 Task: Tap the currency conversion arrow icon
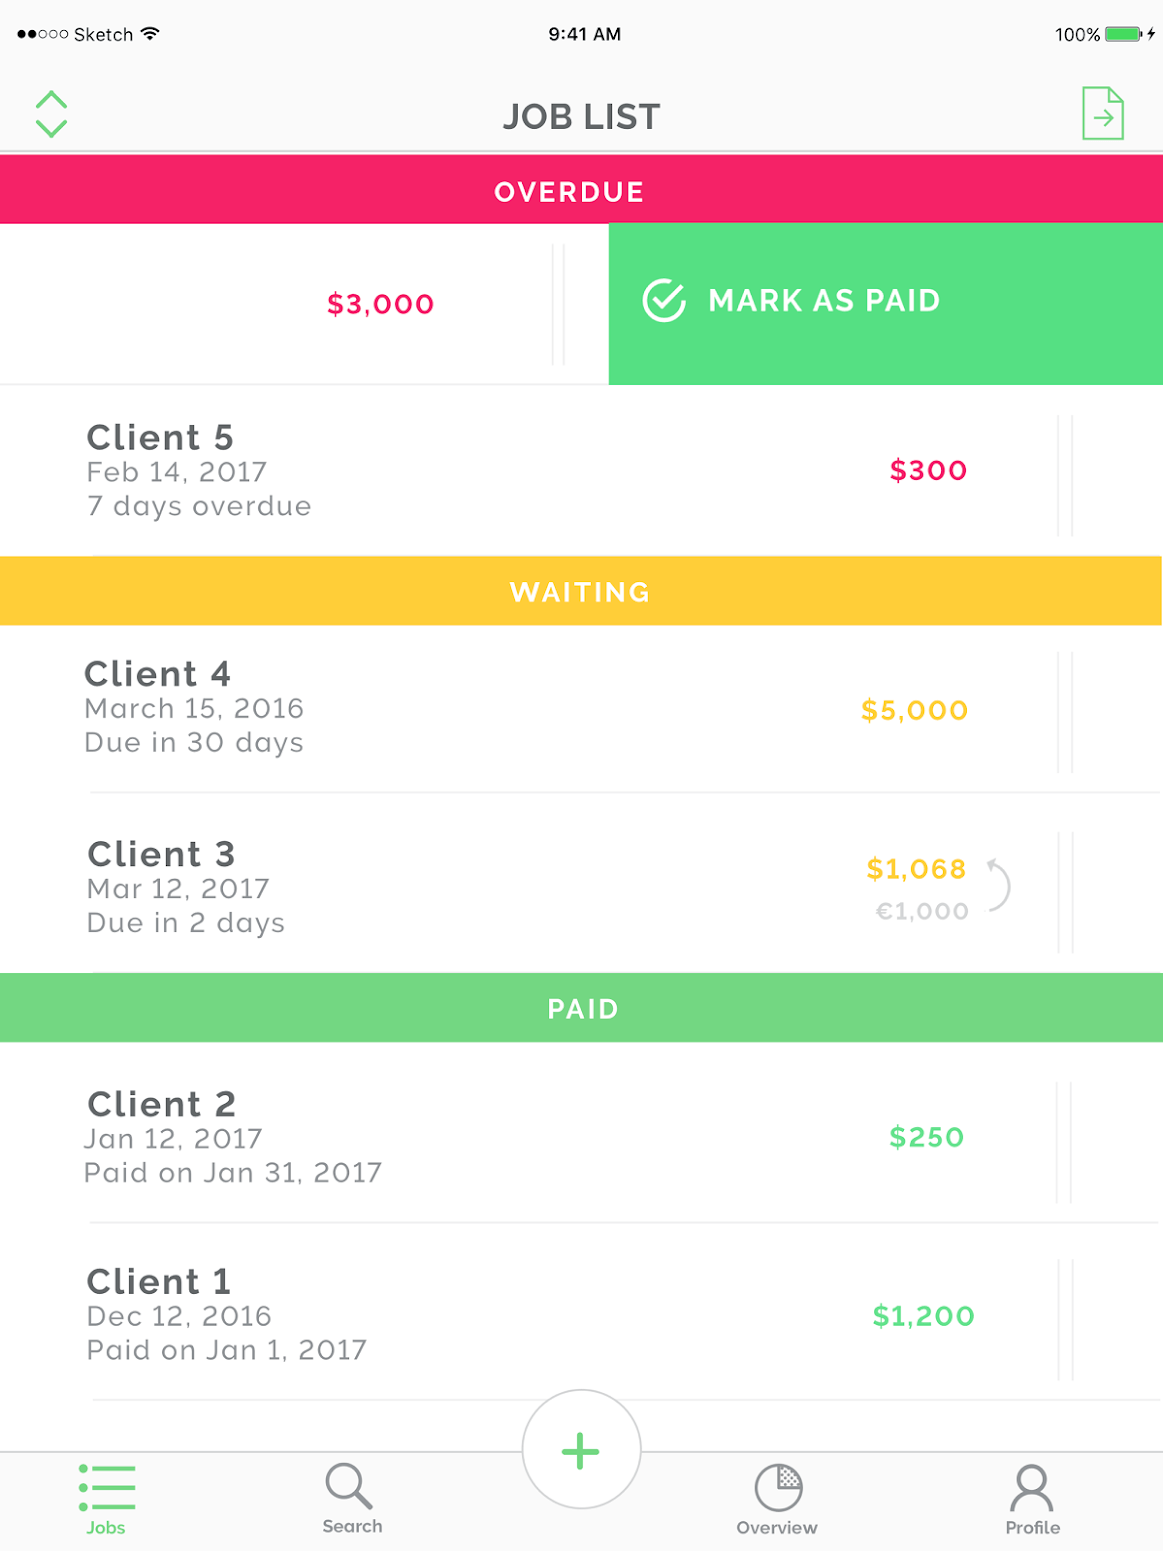(x=999, y=885)
